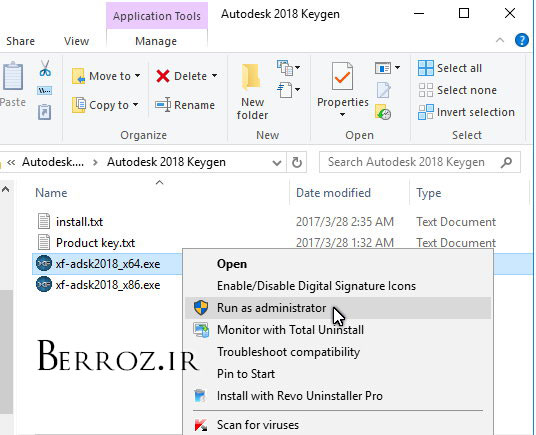Open the address bar history dropdown
This screenshot has height=435, width=536.
click(277, 163)
